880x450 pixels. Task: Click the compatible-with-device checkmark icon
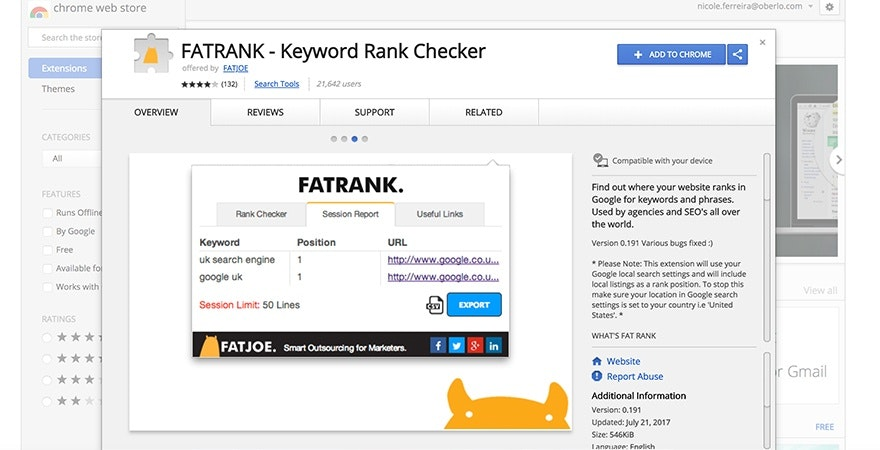pos(600,160)
